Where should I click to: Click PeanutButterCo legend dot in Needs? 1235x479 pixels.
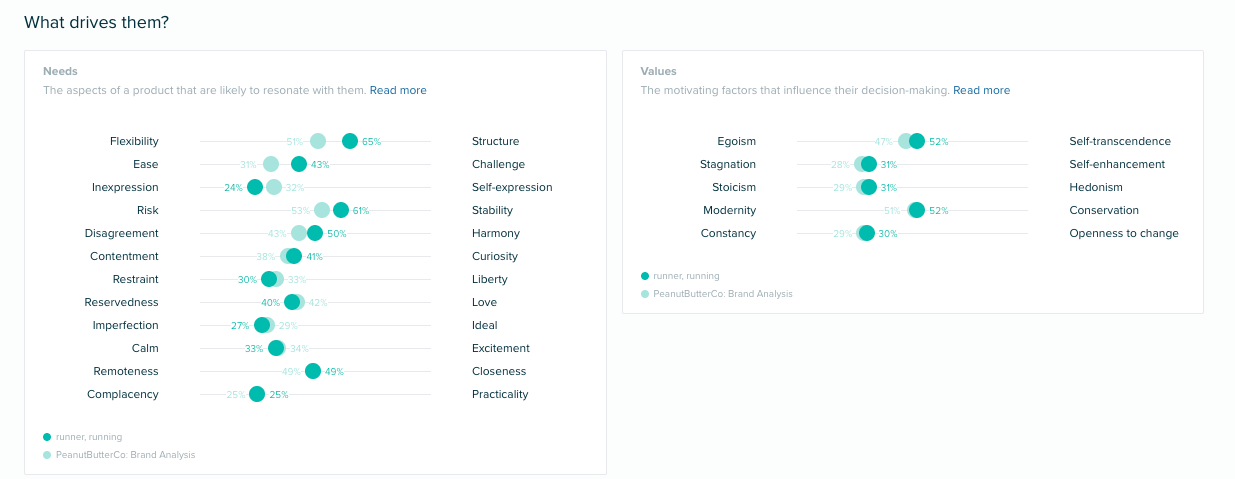click(47, 455)
